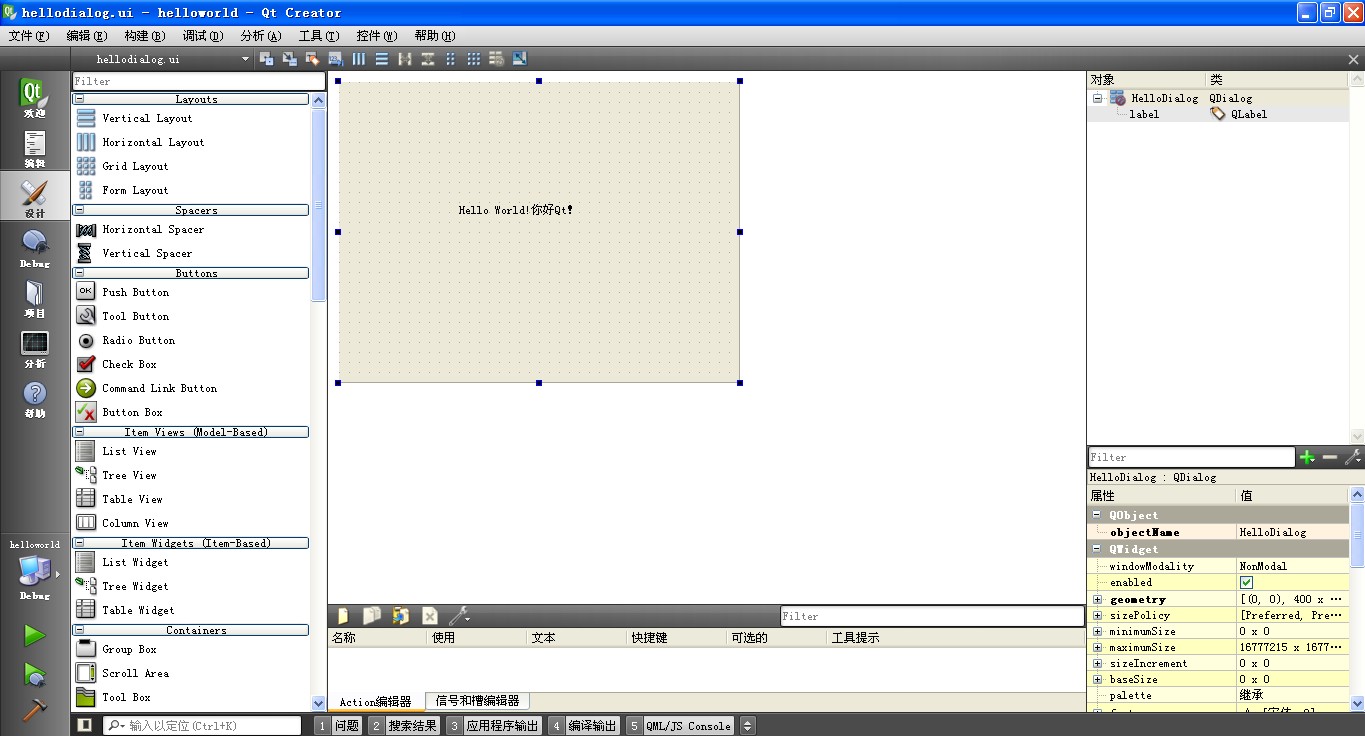Click the Copy icon in Action editor toolbar
The height and width of the screenshot is (736, 1365).
(371, 616)
